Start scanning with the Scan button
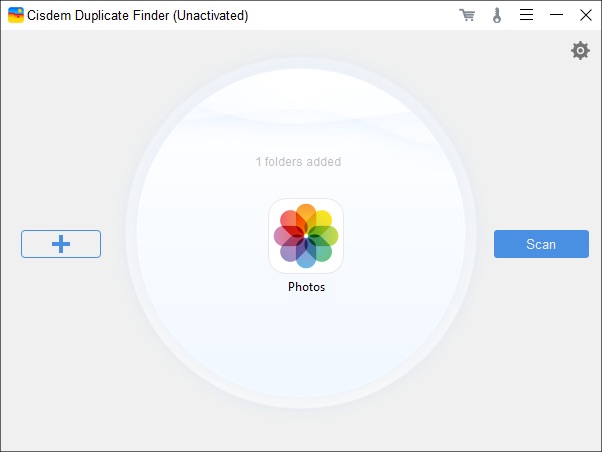This screenshot has height=452, width=602. 541,244
